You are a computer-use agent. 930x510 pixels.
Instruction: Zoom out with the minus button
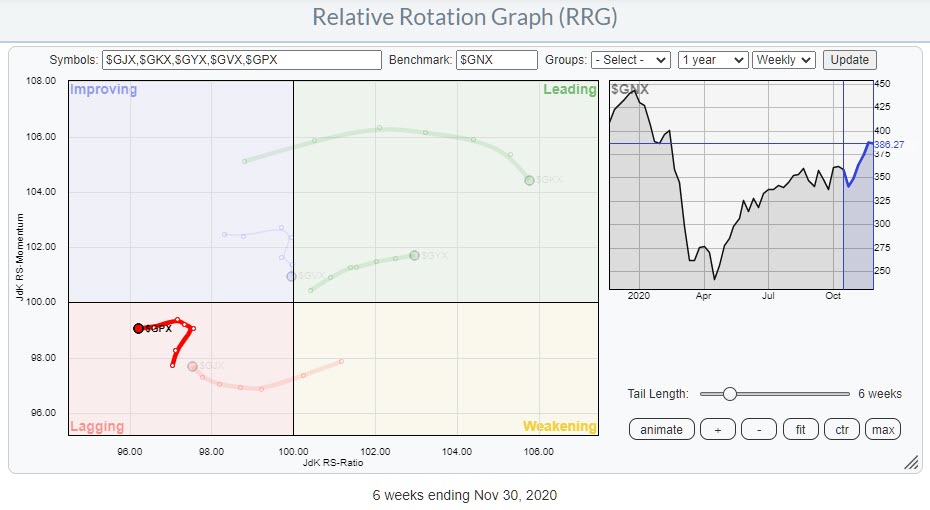(x=759, y=430)
